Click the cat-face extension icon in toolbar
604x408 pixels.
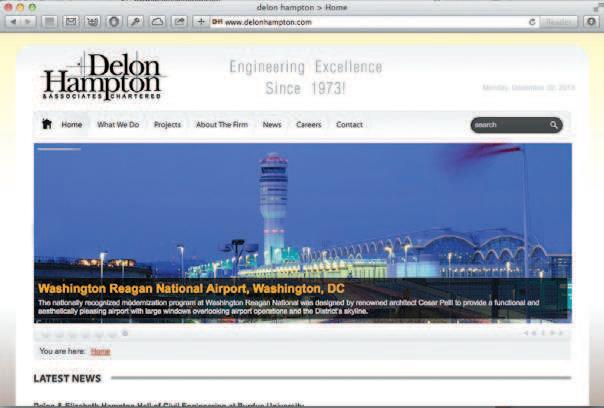click(x=92, y=22)
